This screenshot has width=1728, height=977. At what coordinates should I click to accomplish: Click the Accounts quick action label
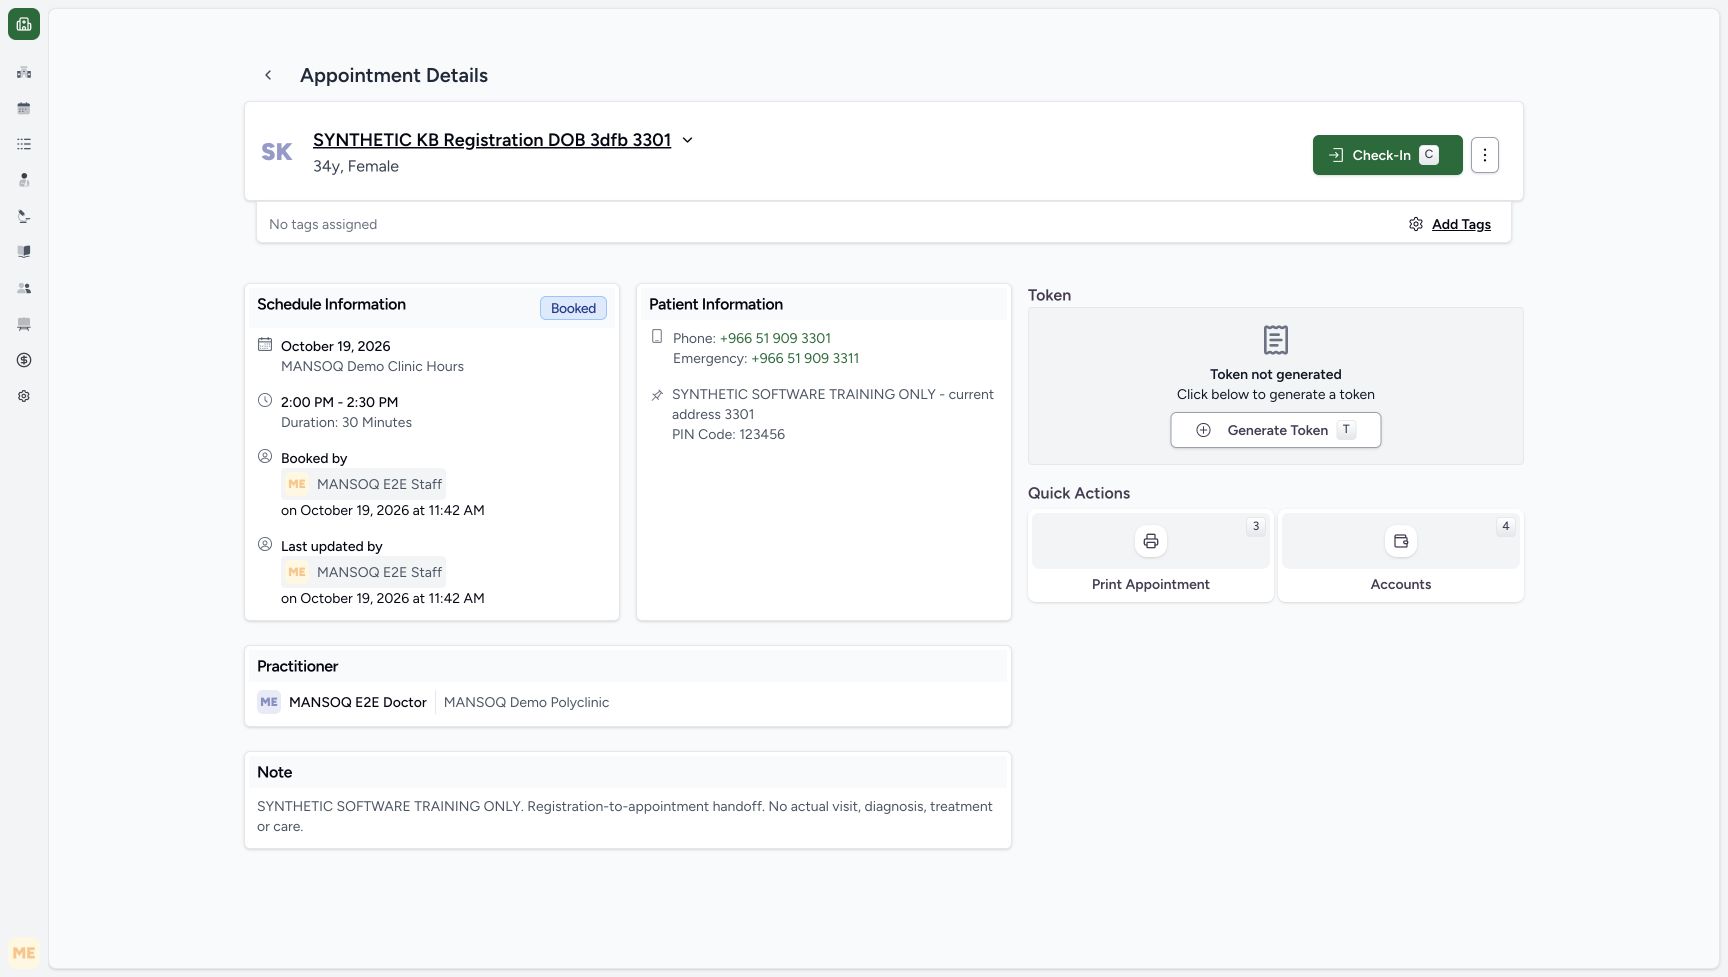pos(1401,584)
